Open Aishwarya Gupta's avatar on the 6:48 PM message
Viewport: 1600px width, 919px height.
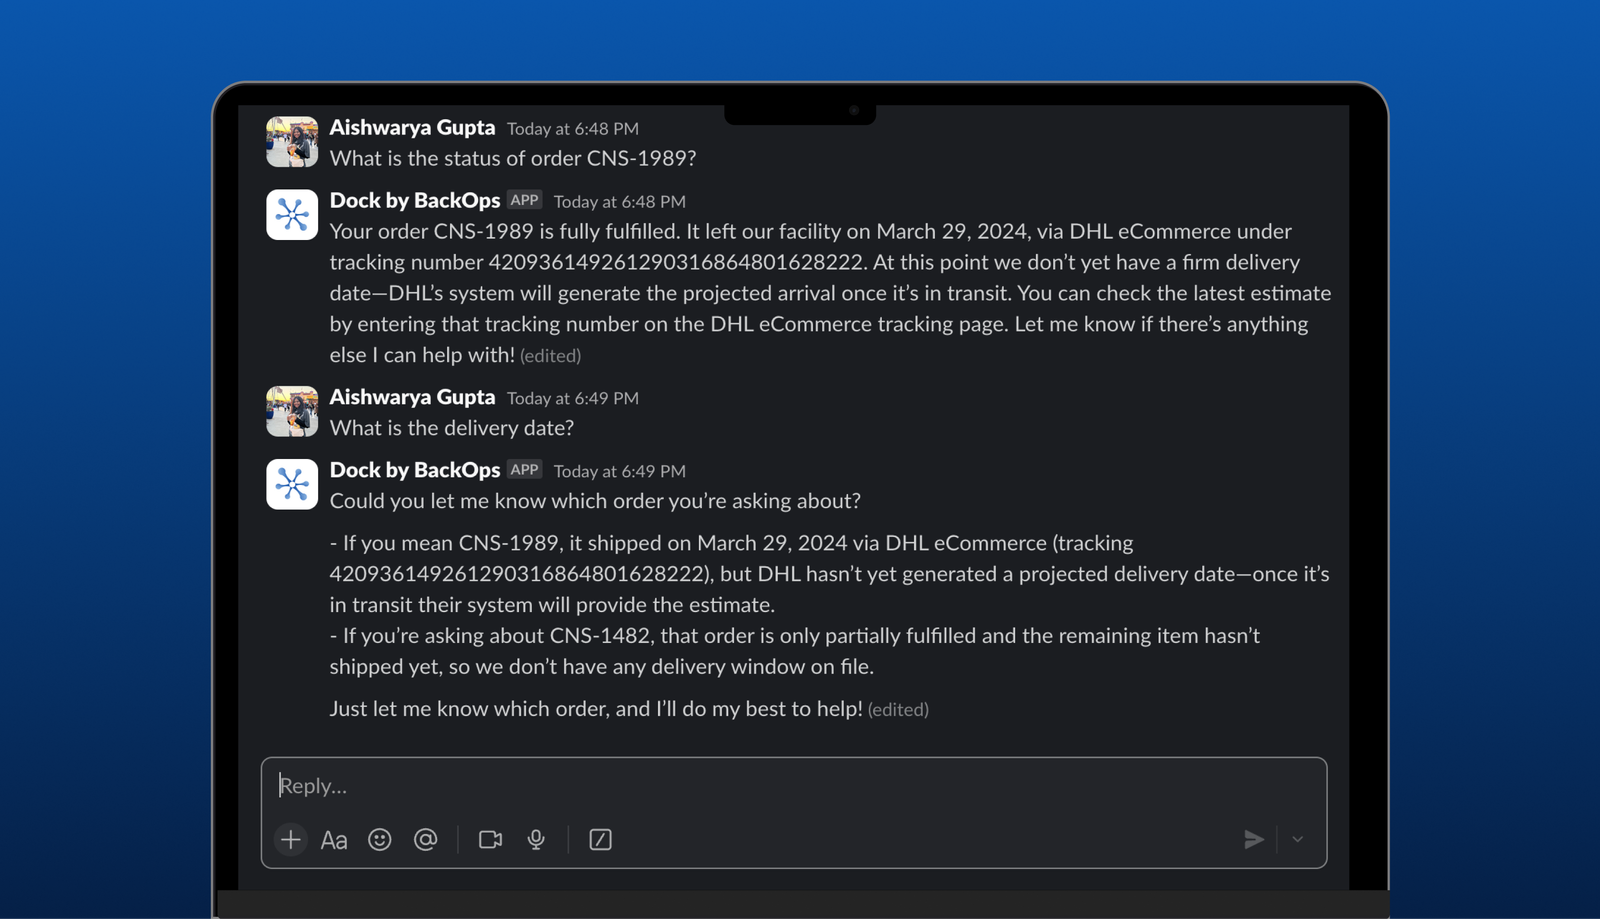click(292, 141)
